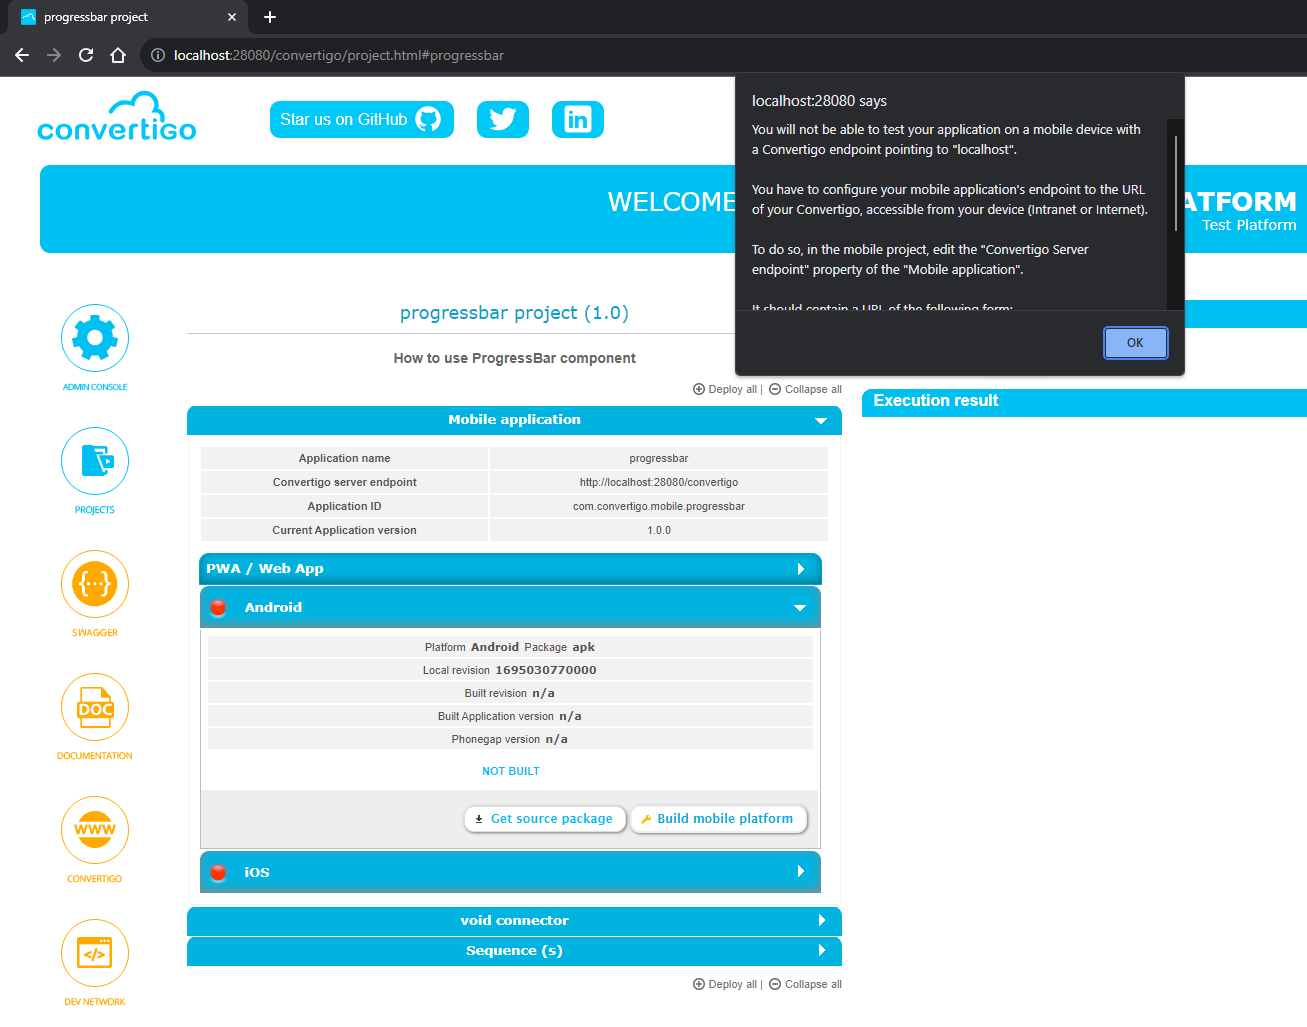Click the Platform Android Package apk row

pyautogui.click(x=510, y=647)
